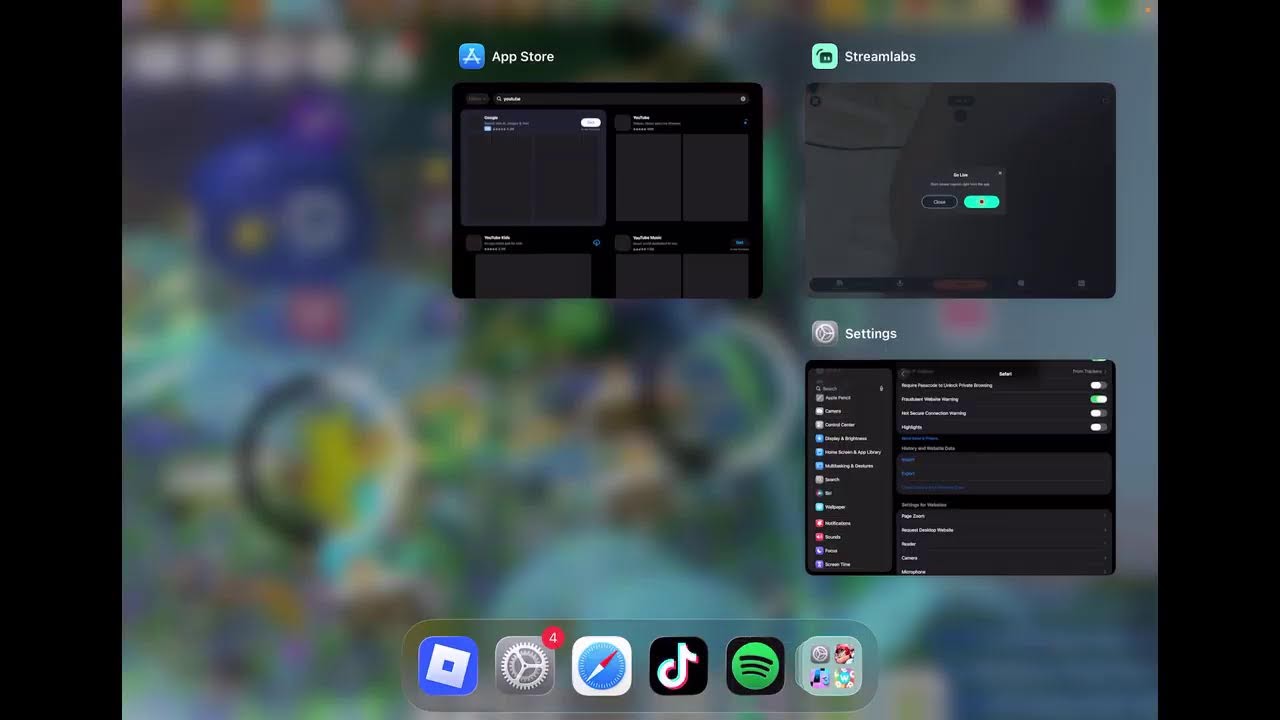This screenshot has height=720, width=1280.
Task: Launch Spotify from the dock
Action: coord(756,666)
